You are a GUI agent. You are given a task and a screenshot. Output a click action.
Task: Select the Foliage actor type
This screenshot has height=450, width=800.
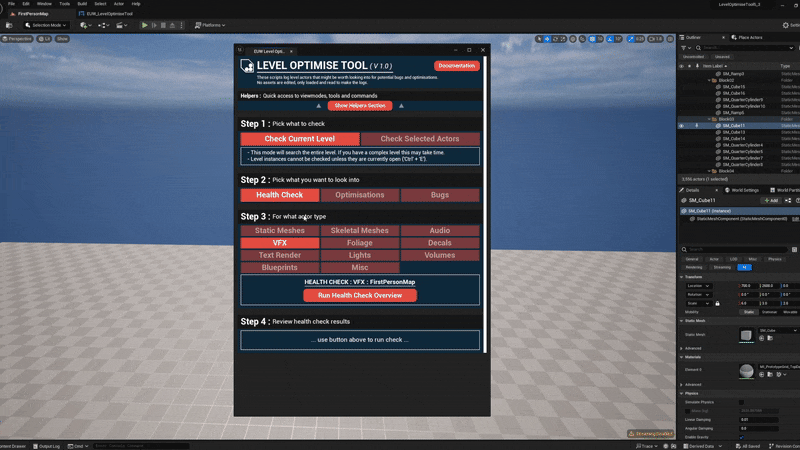(360, 243)
